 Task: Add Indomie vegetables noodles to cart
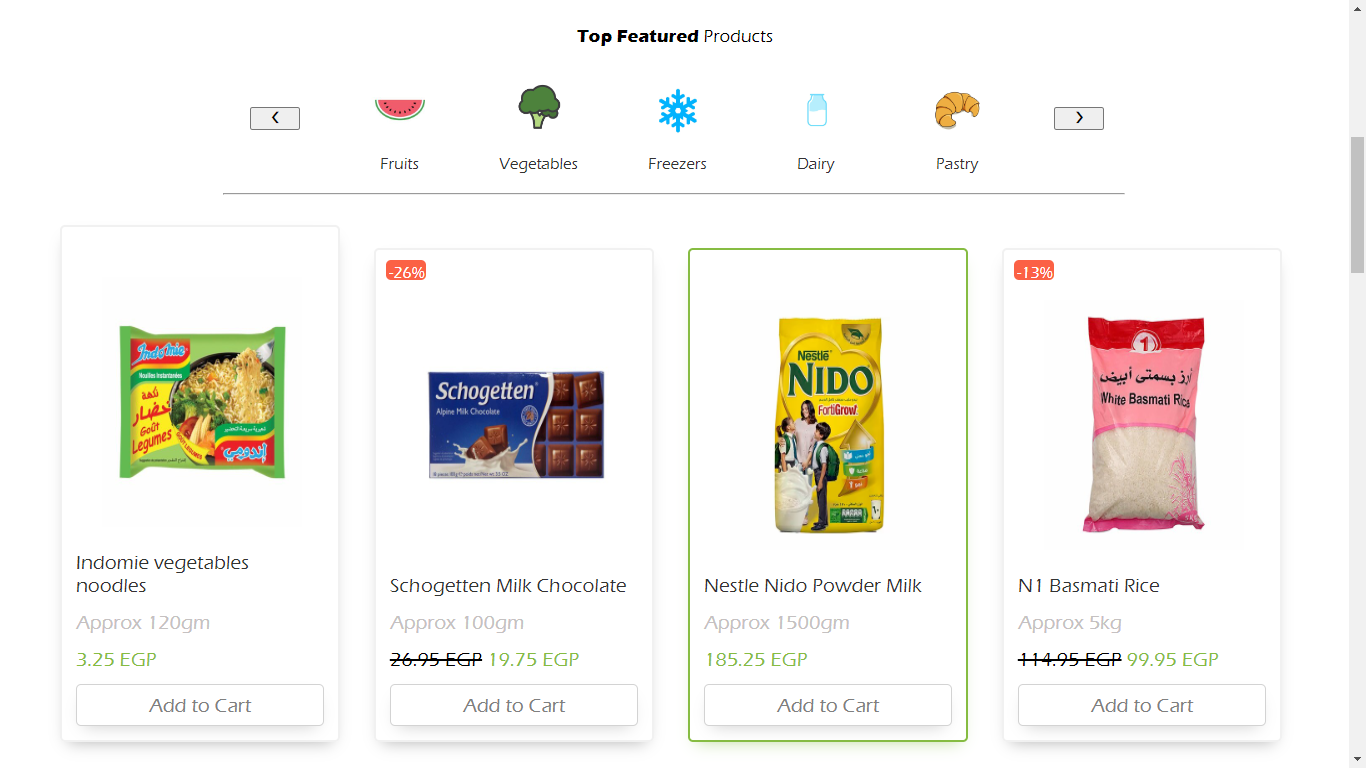tap(199, 705)
